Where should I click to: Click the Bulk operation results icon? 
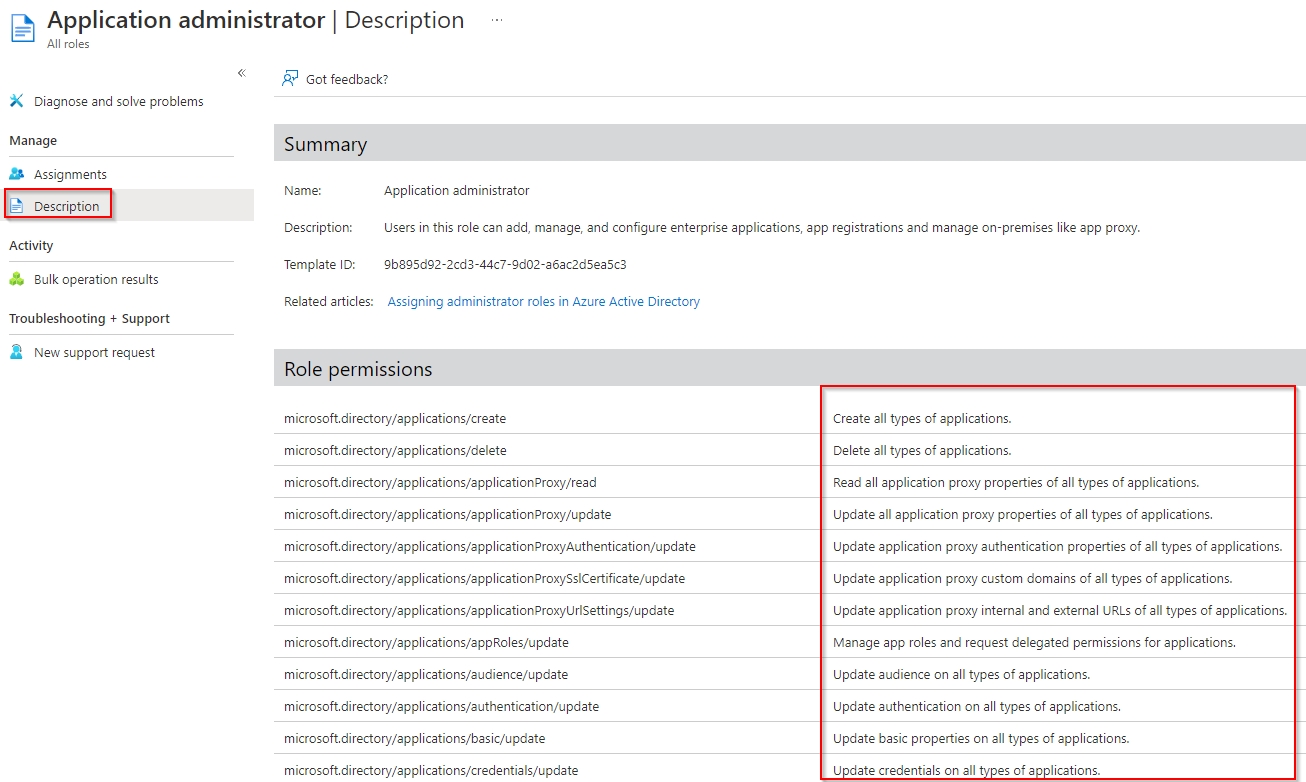[x=16, y=279]
